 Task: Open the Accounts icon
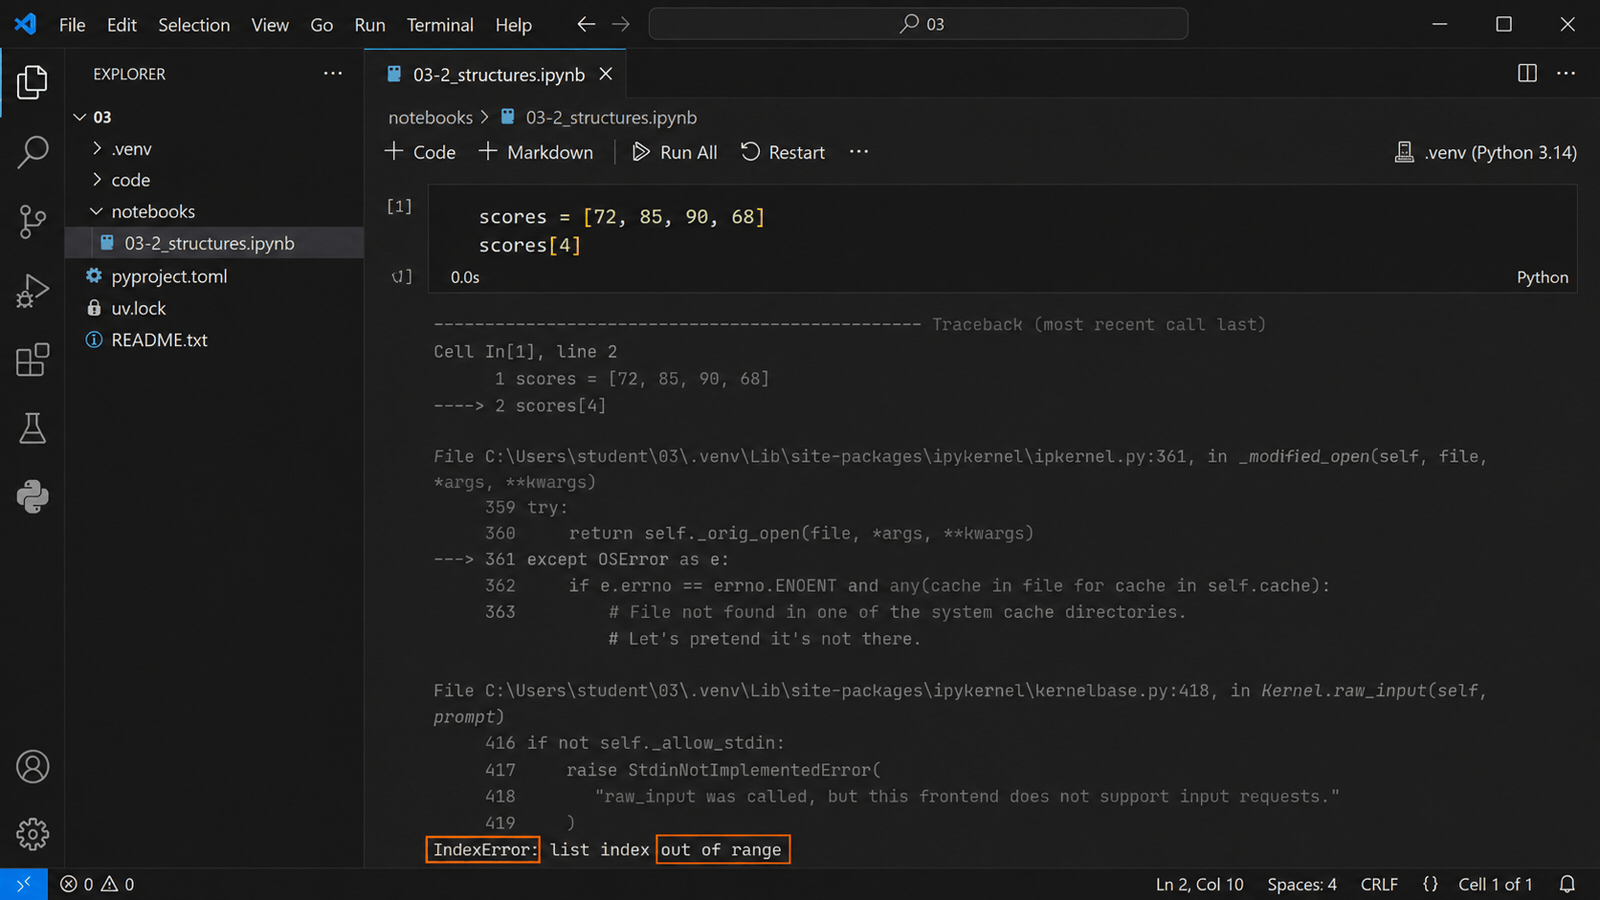(x=32, y=767)
